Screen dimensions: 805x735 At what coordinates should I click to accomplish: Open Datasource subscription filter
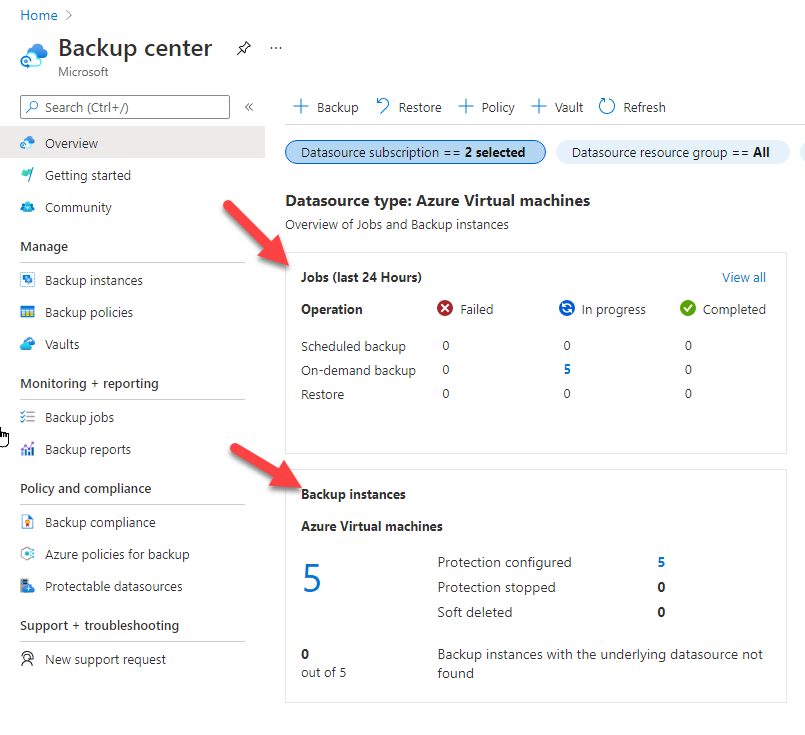[x=415, y=152]
